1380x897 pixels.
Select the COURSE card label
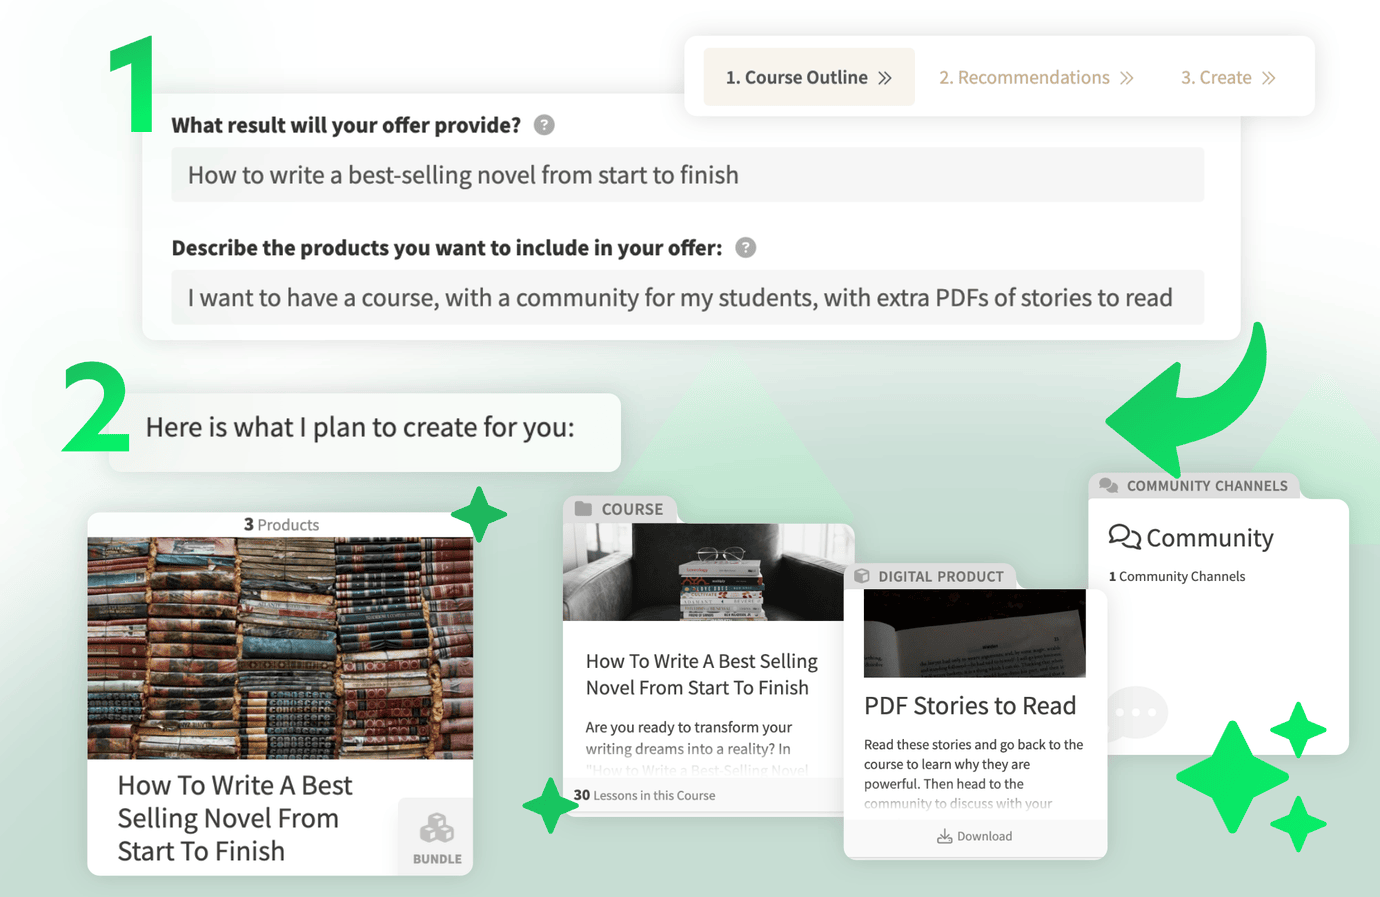(632, 509)
